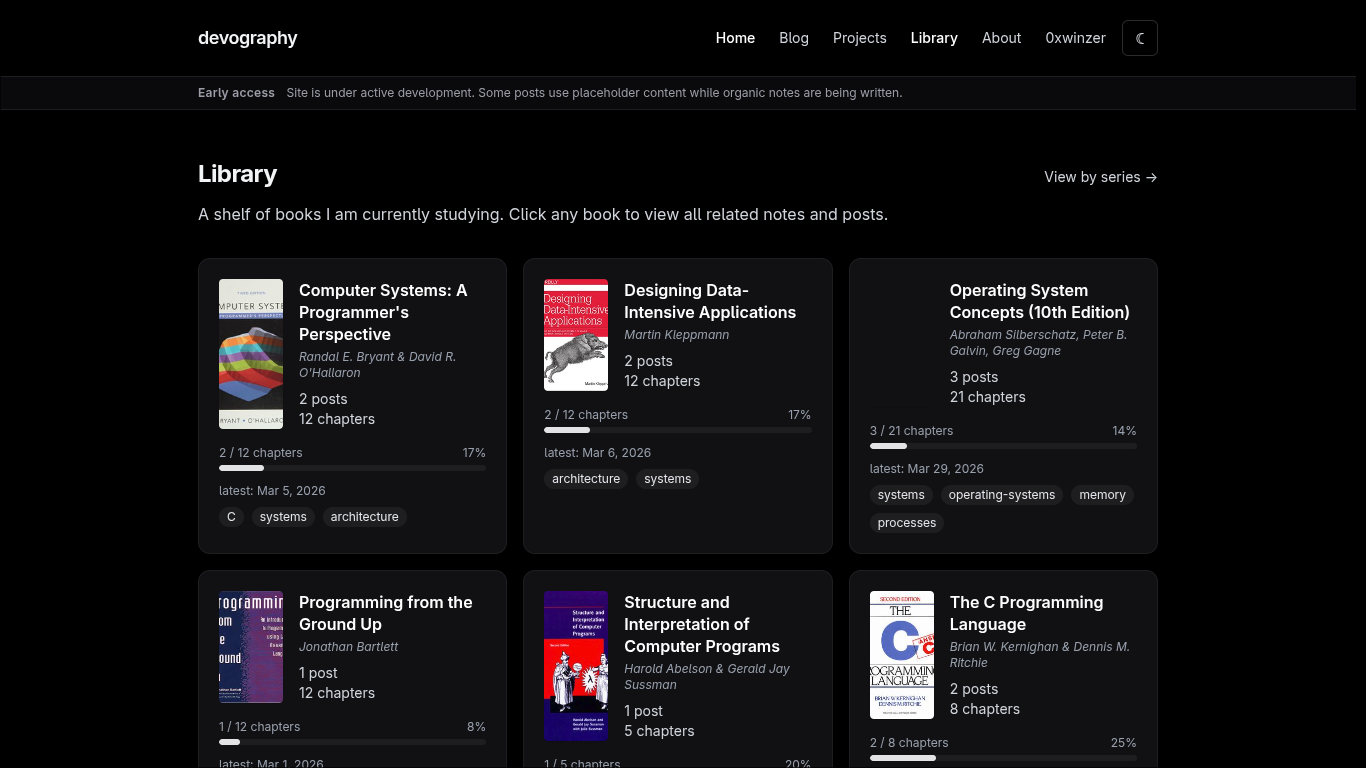The image size is (1366, 768).
Task: Click 3 / 21 chapters progress label
Action: pyautogui.click(x=912, y=431)
